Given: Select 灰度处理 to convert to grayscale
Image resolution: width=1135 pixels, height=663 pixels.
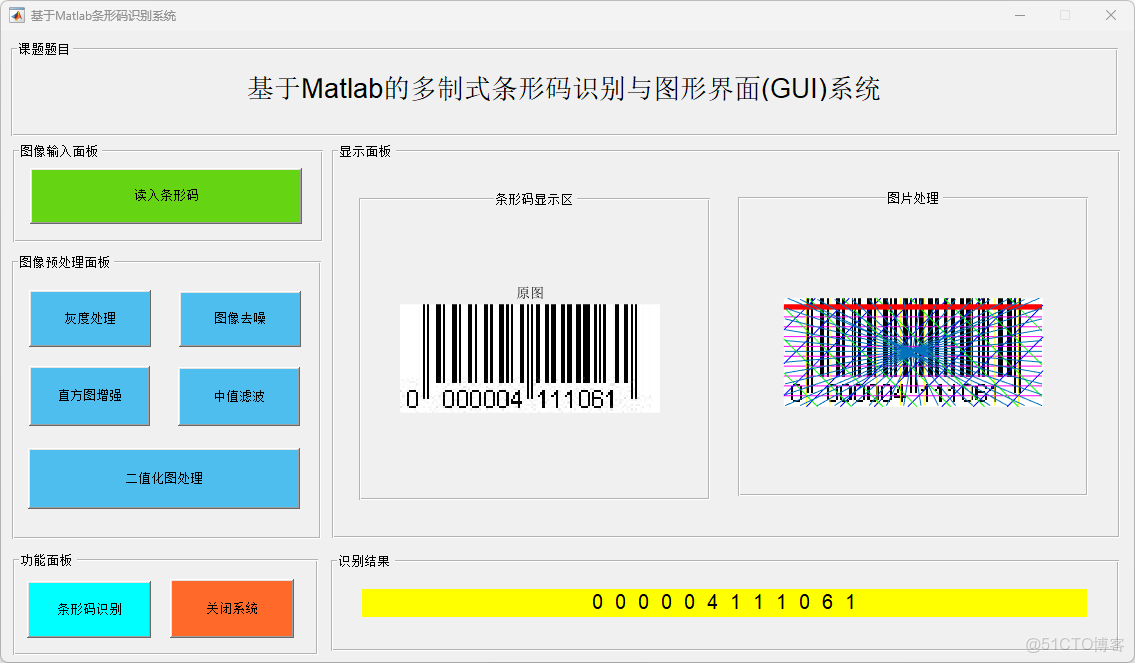Looking at the screenshot, I should click(90, 318).
